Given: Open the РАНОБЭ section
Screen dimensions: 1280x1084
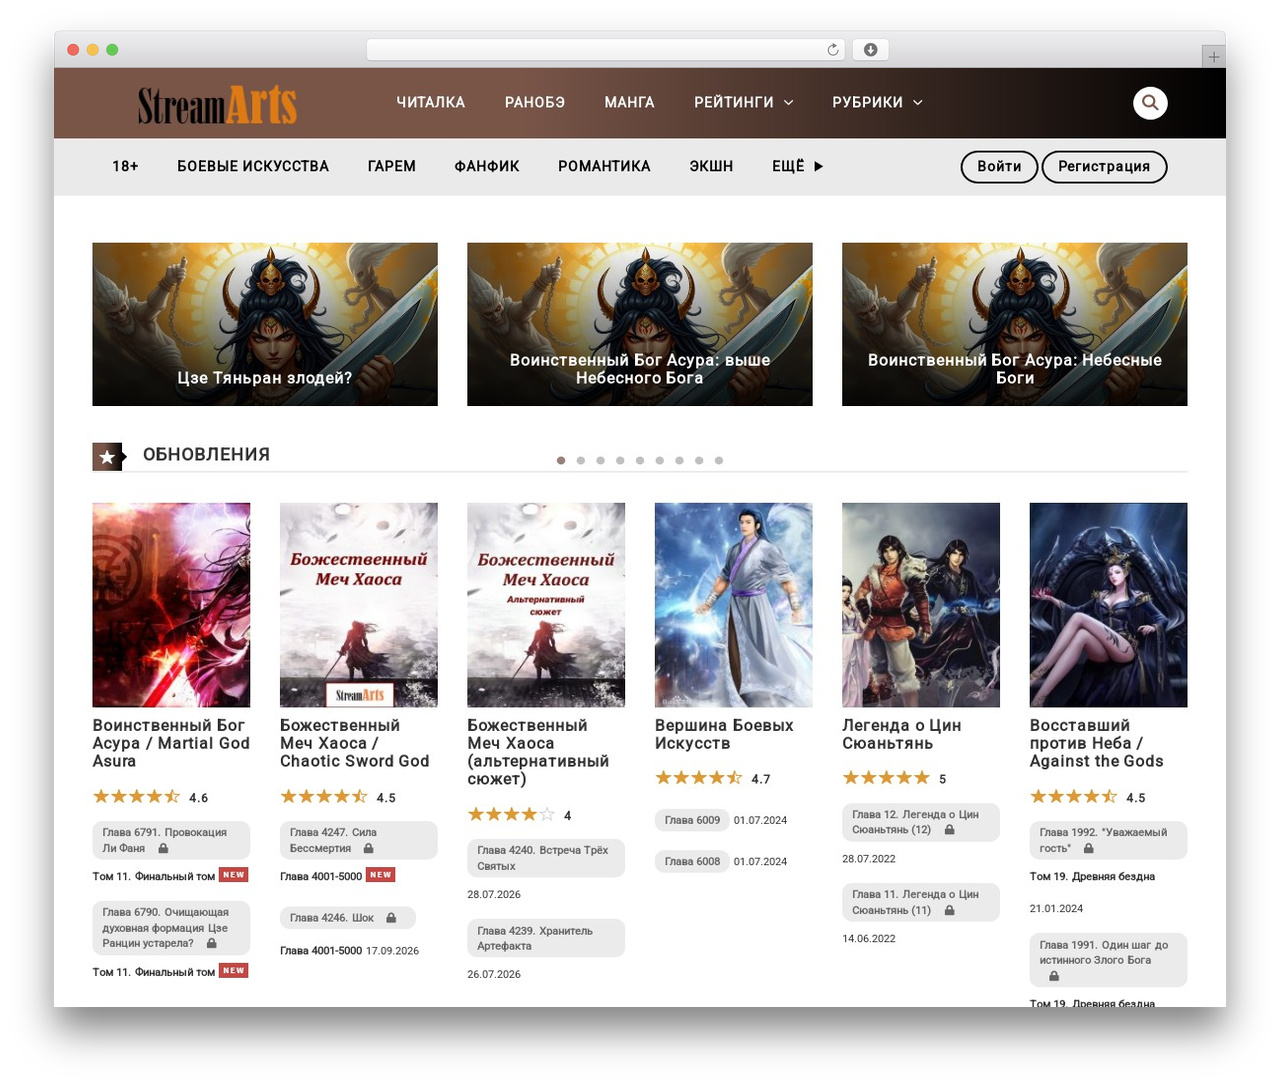Looking at the screenshot, I should click(535, 102).
